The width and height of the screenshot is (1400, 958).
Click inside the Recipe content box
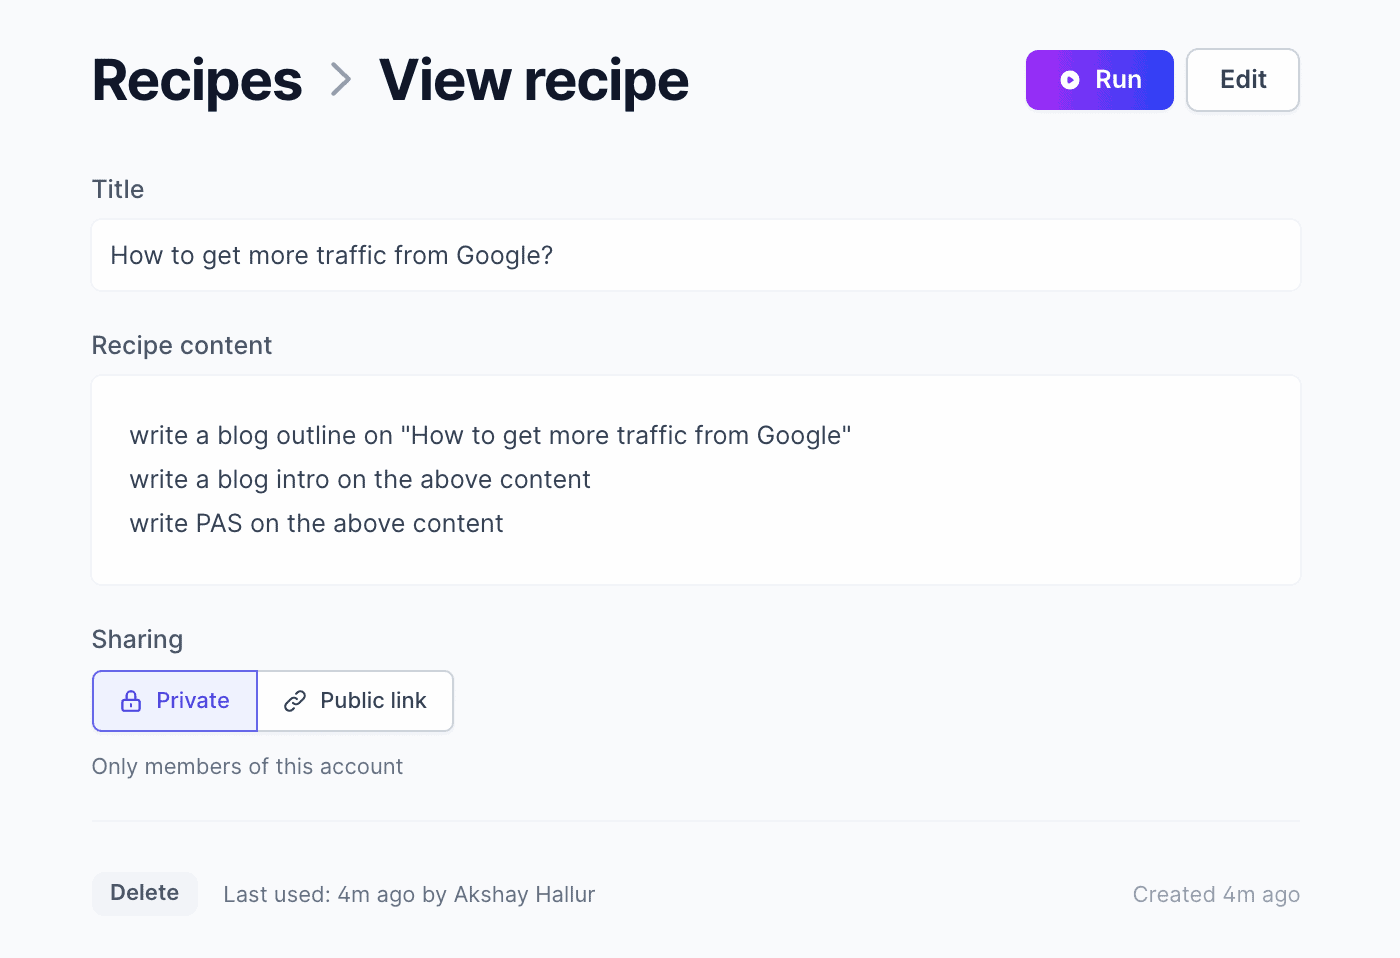tap(696, 480)
